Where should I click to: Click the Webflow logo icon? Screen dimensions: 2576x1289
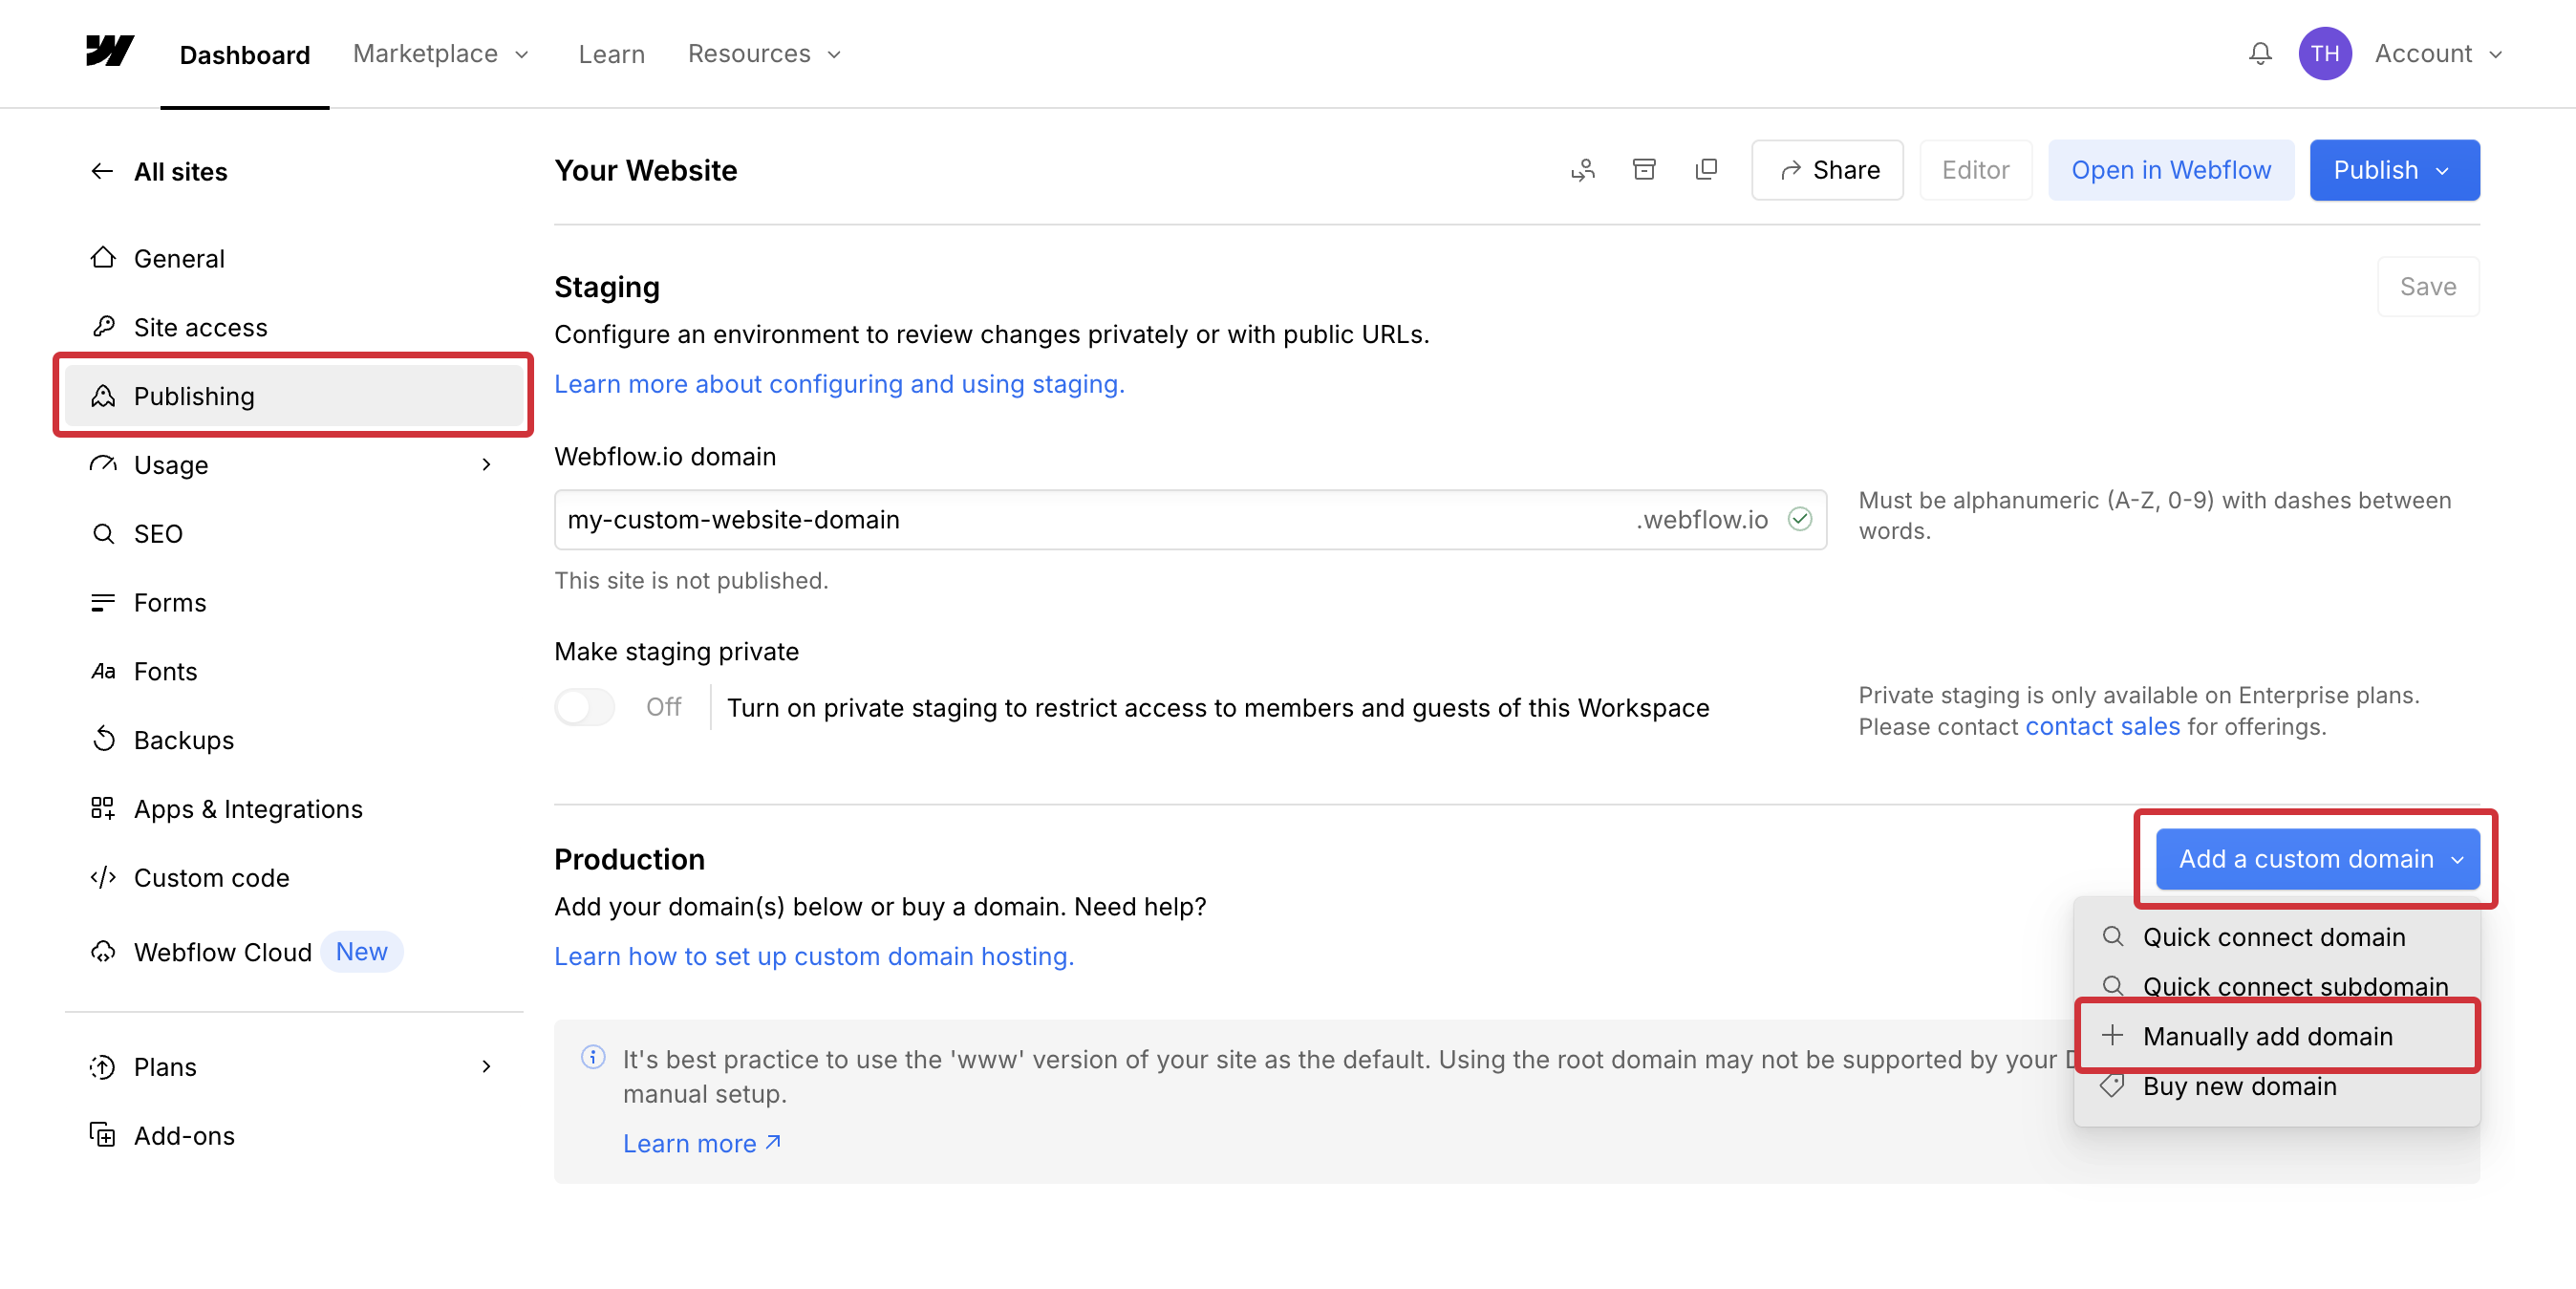(110, 51)
